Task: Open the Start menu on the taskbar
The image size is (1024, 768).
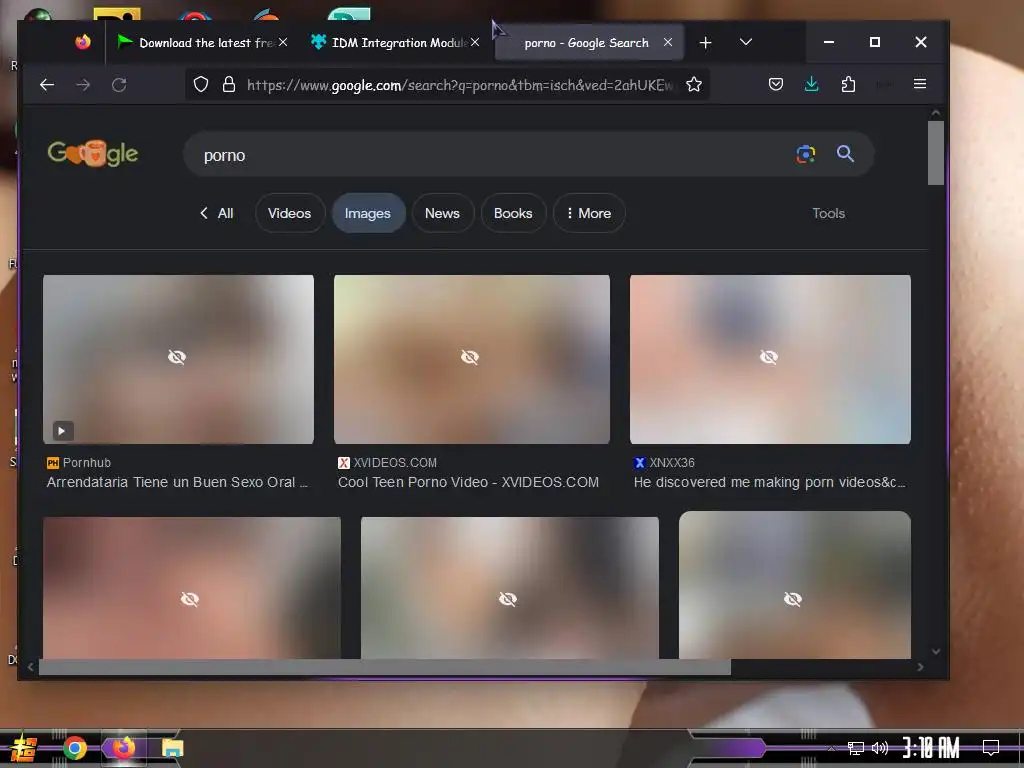Action: [x=23, y=748]
